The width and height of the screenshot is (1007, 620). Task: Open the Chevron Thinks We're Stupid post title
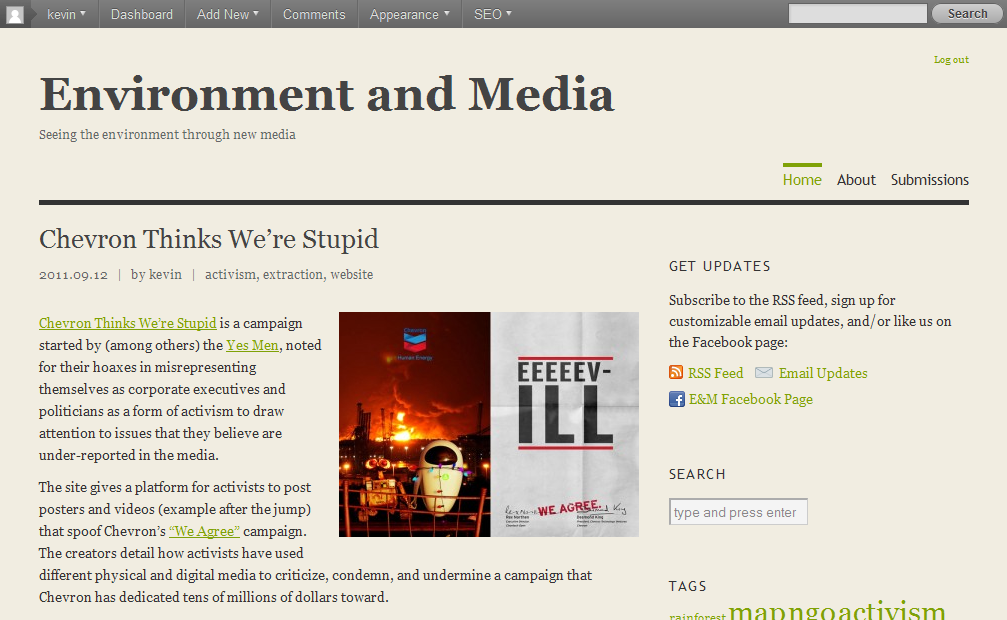209,239
